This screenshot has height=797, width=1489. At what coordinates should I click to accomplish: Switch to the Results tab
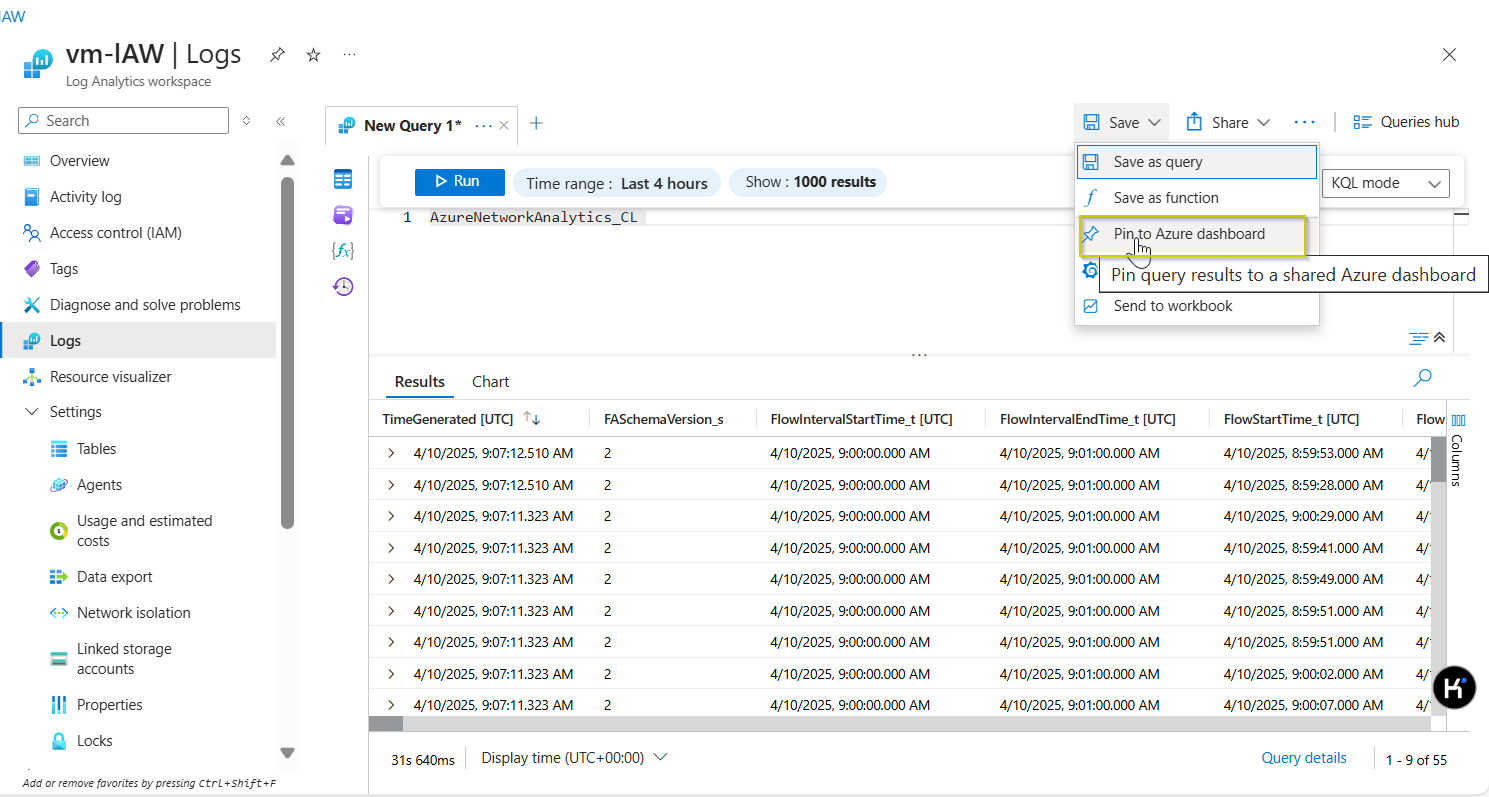420,382
